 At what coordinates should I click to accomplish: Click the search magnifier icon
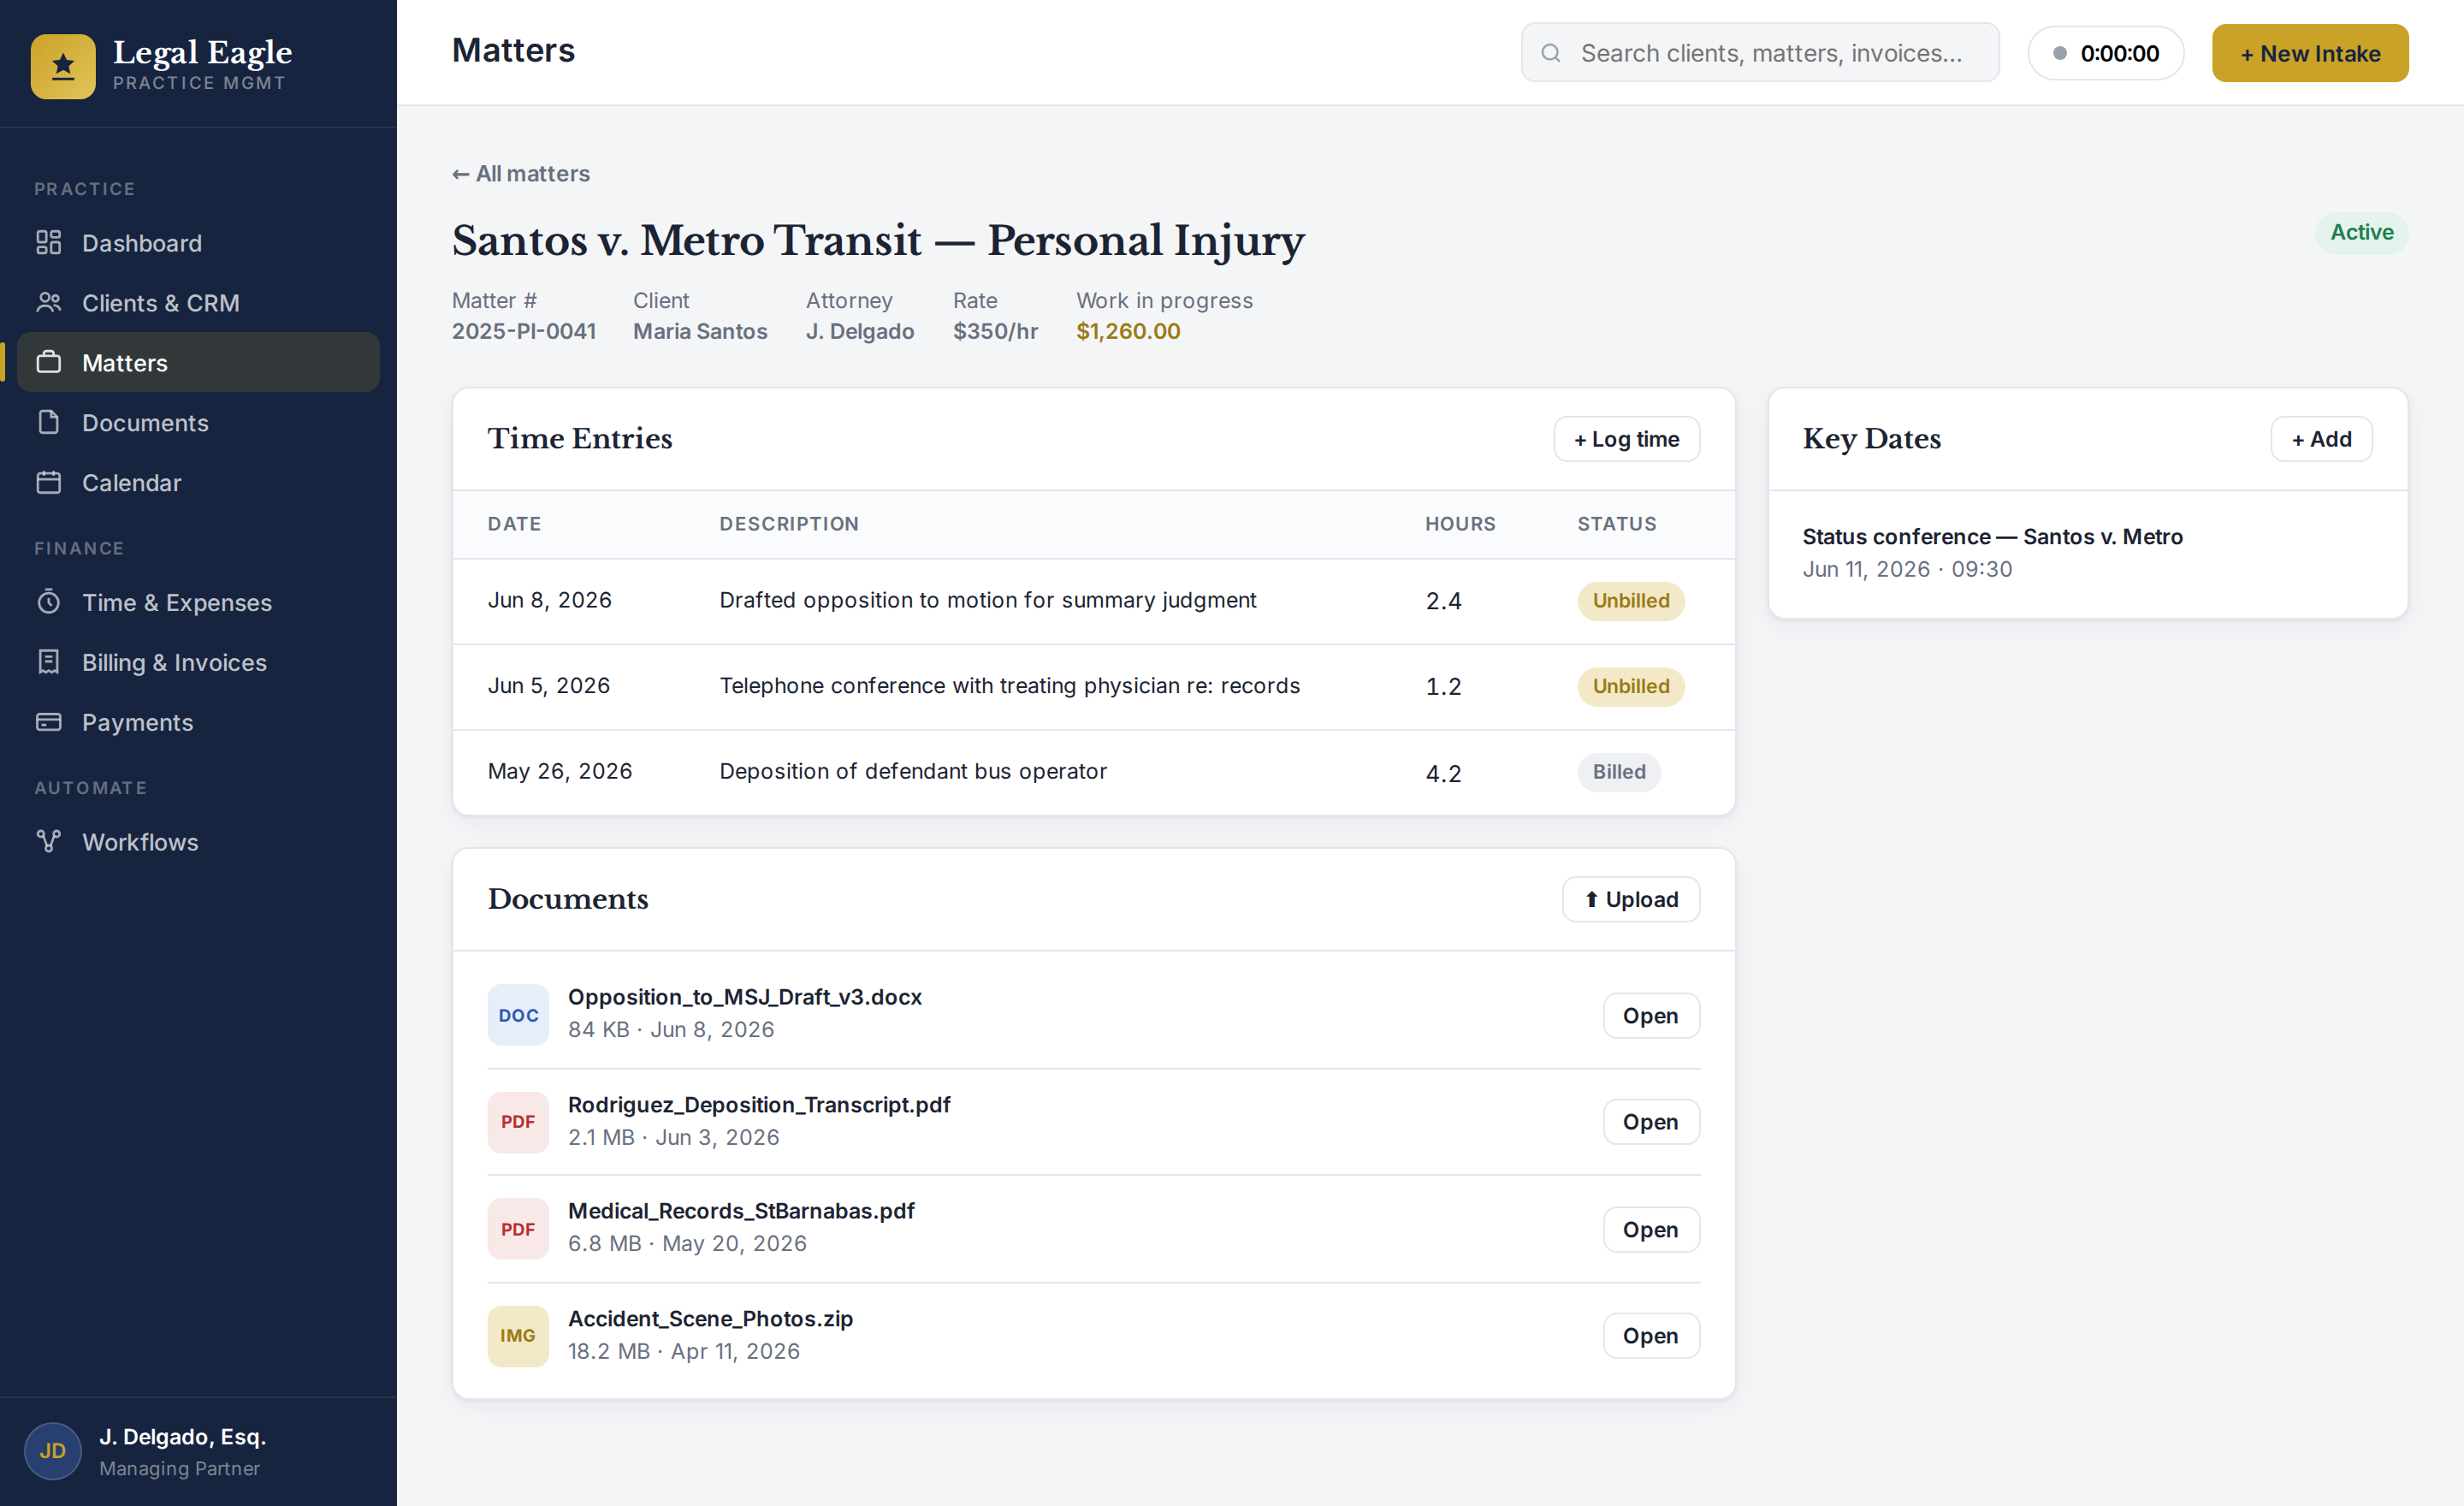pos(1551,53)
